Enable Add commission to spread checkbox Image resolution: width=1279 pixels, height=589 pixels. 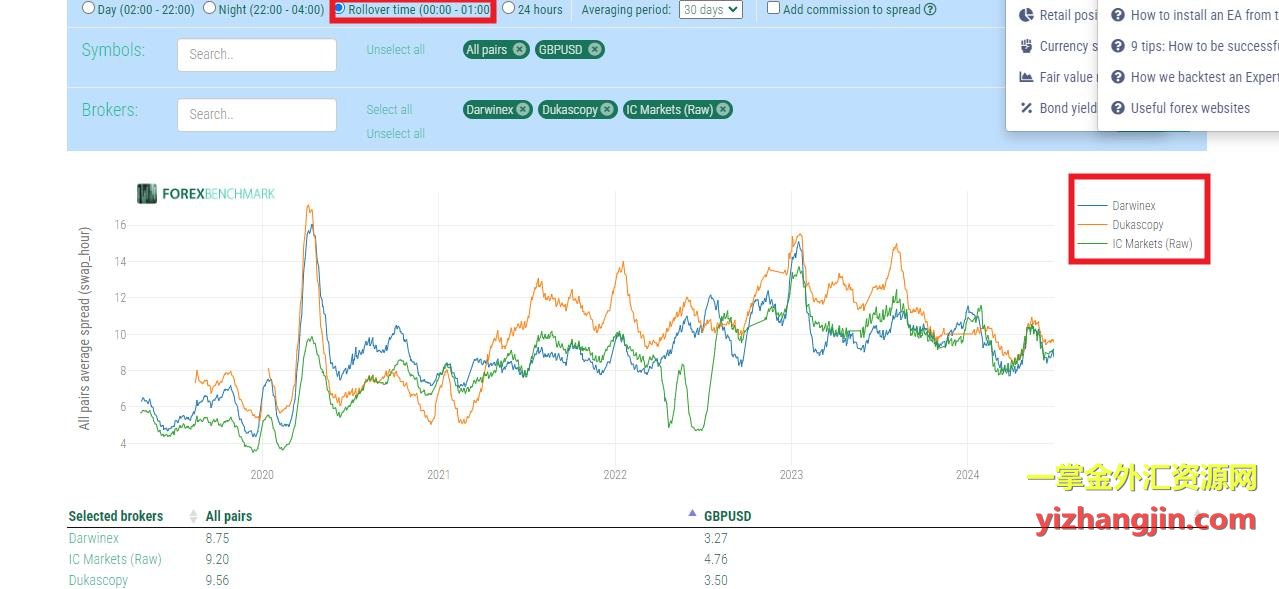tap(774, 8)
